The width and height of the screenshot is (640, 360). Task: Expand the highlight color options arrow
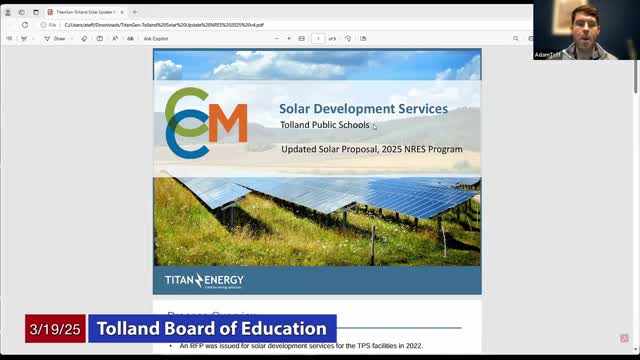(33, 38)
